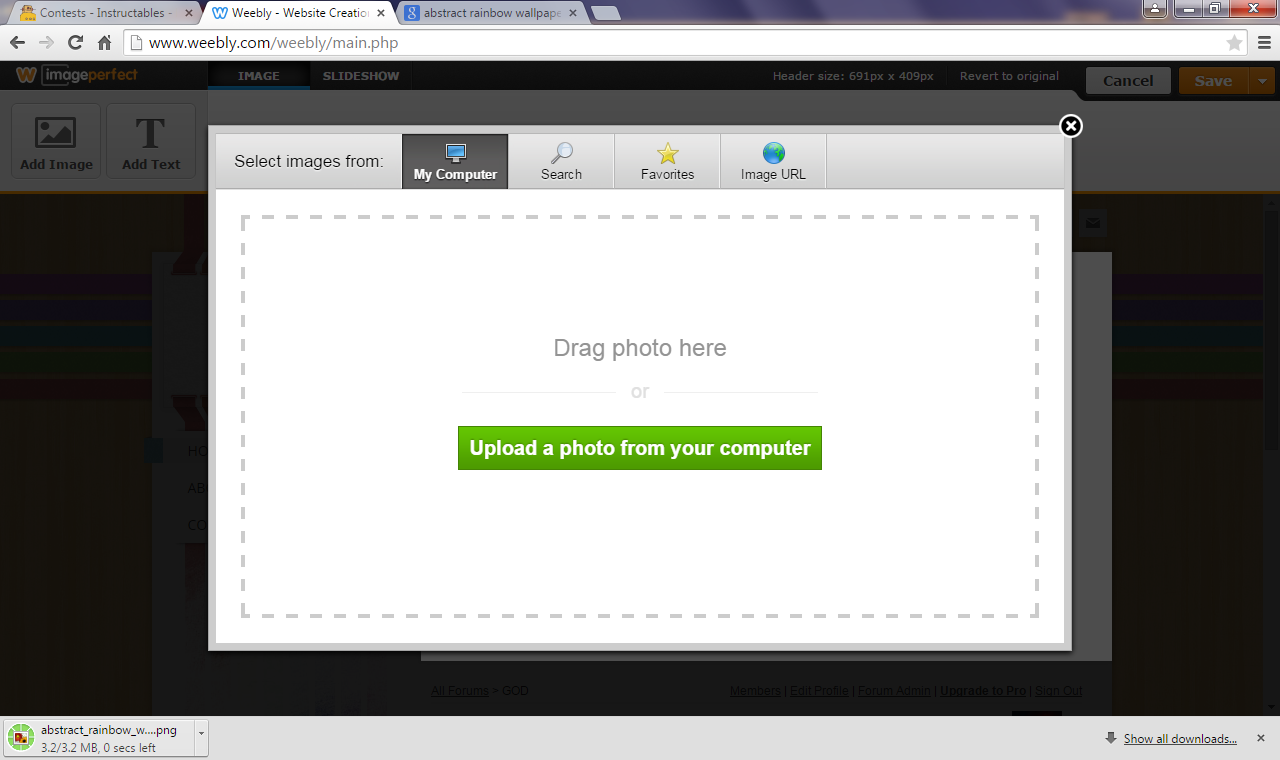
Task: Click the ImagePerfect logo
Action: [77, 76]
